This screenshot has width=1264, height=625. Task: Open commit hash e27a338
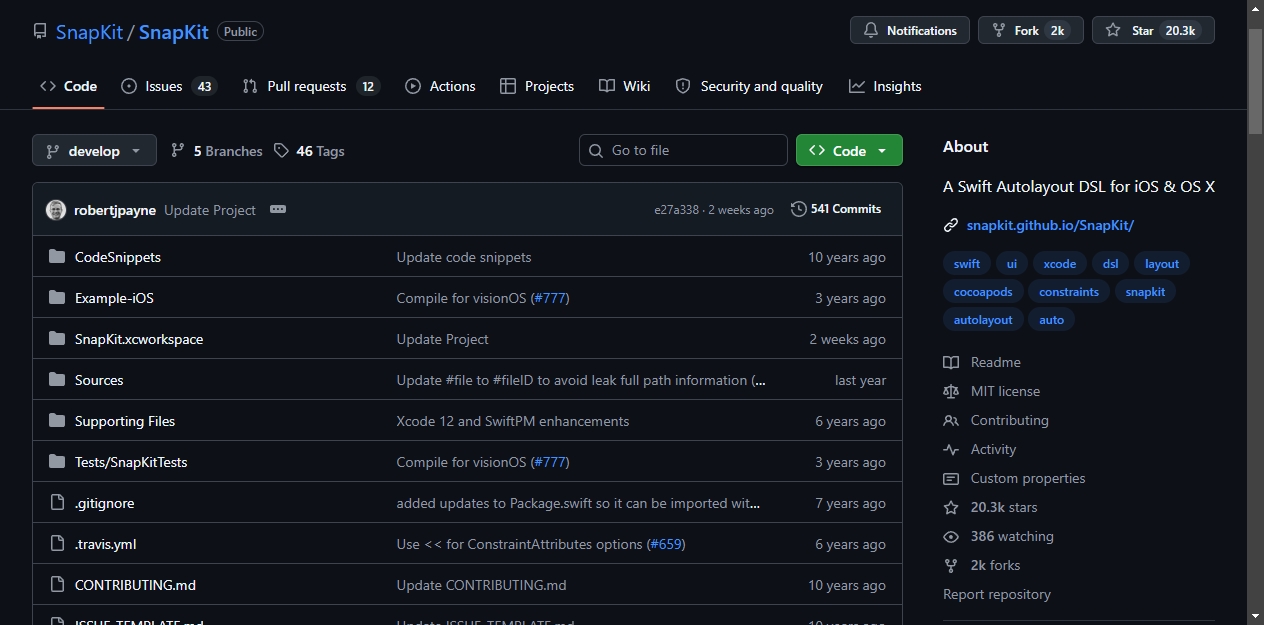(677, 210)
